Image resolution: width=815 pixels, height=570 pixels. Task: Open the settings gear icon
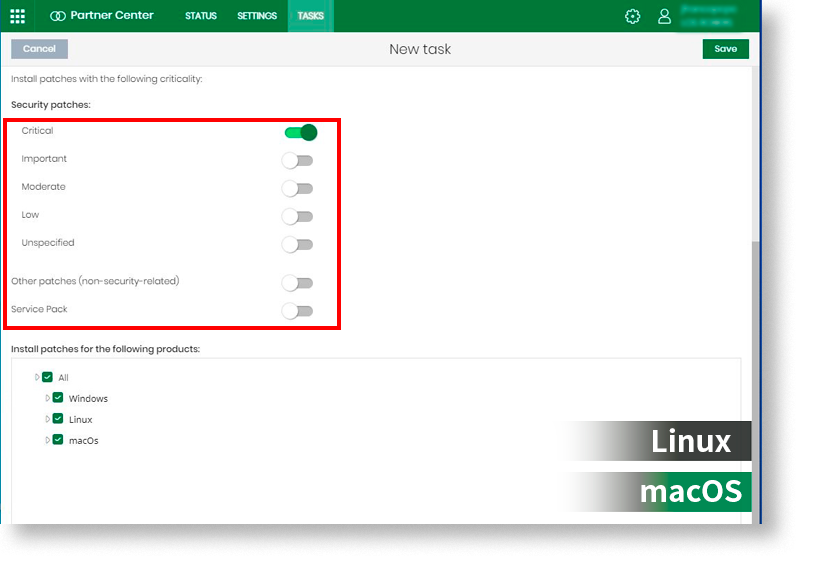[x=633, y=17]
